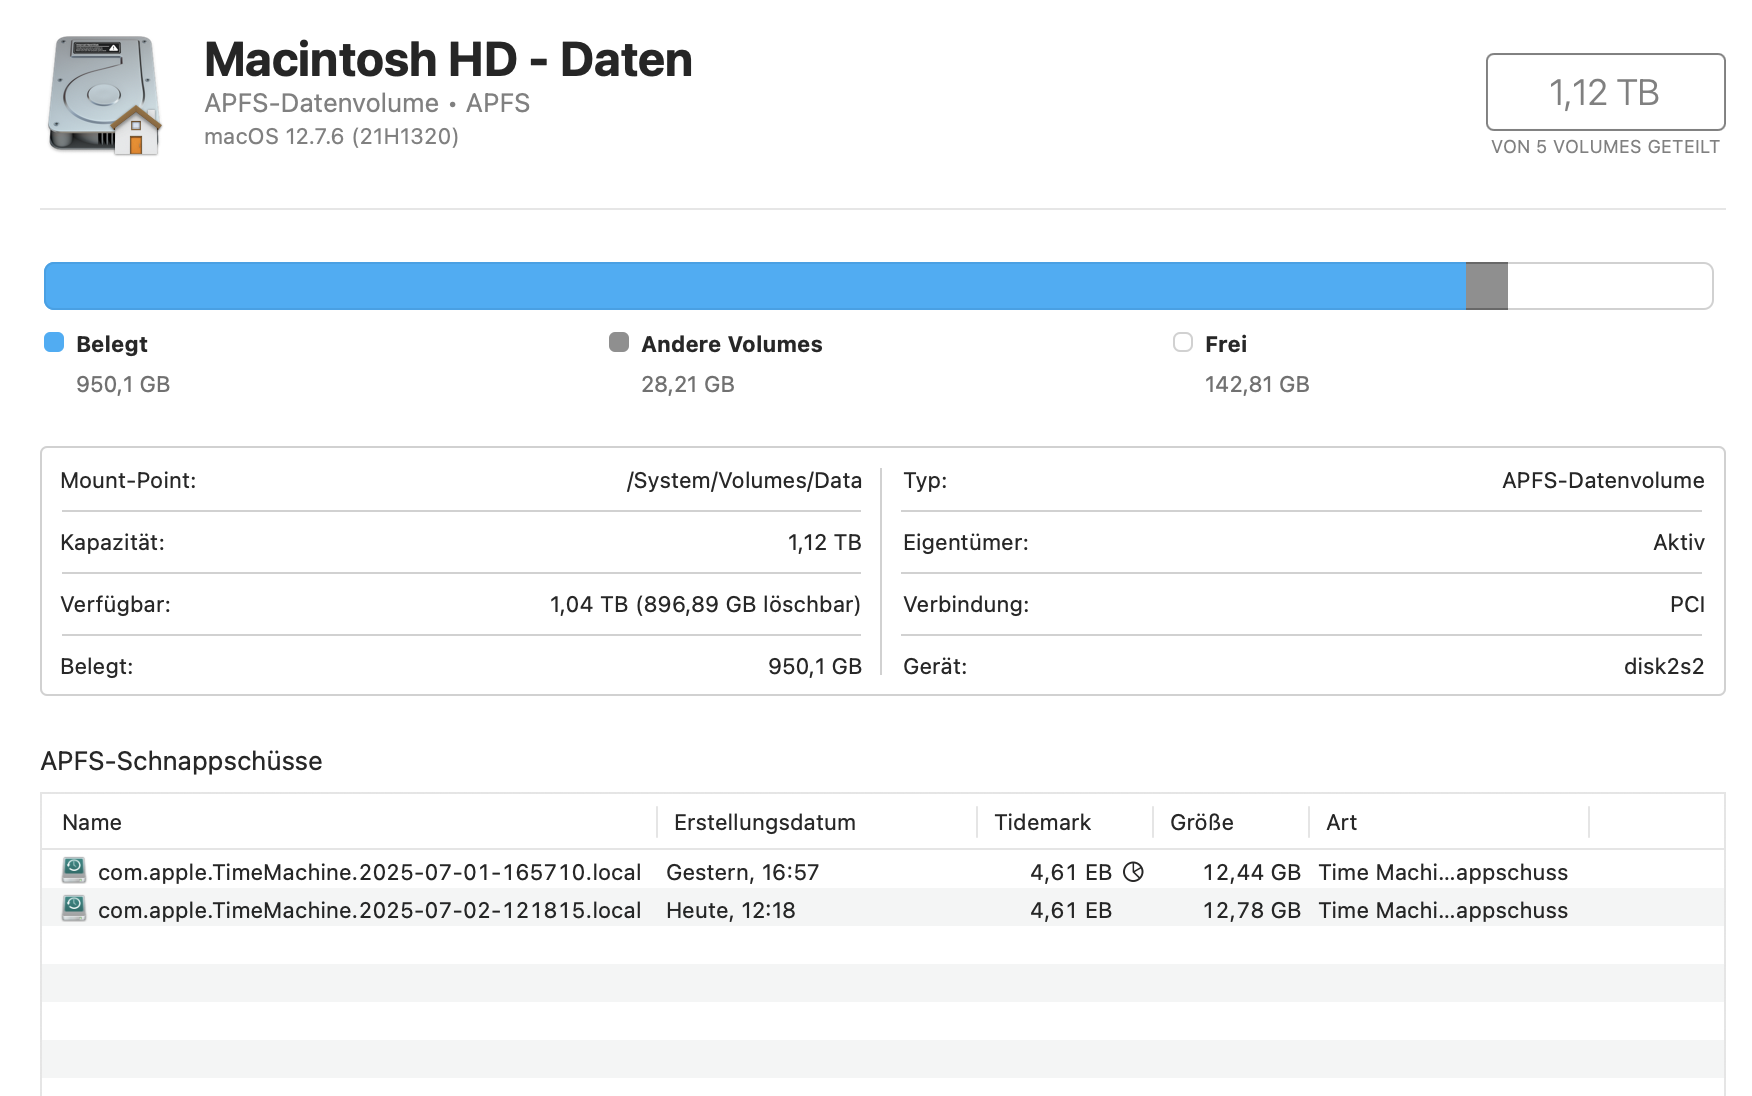
Task: Click the Macintosh HD drive icon
Action: click(x=104, y=95)
